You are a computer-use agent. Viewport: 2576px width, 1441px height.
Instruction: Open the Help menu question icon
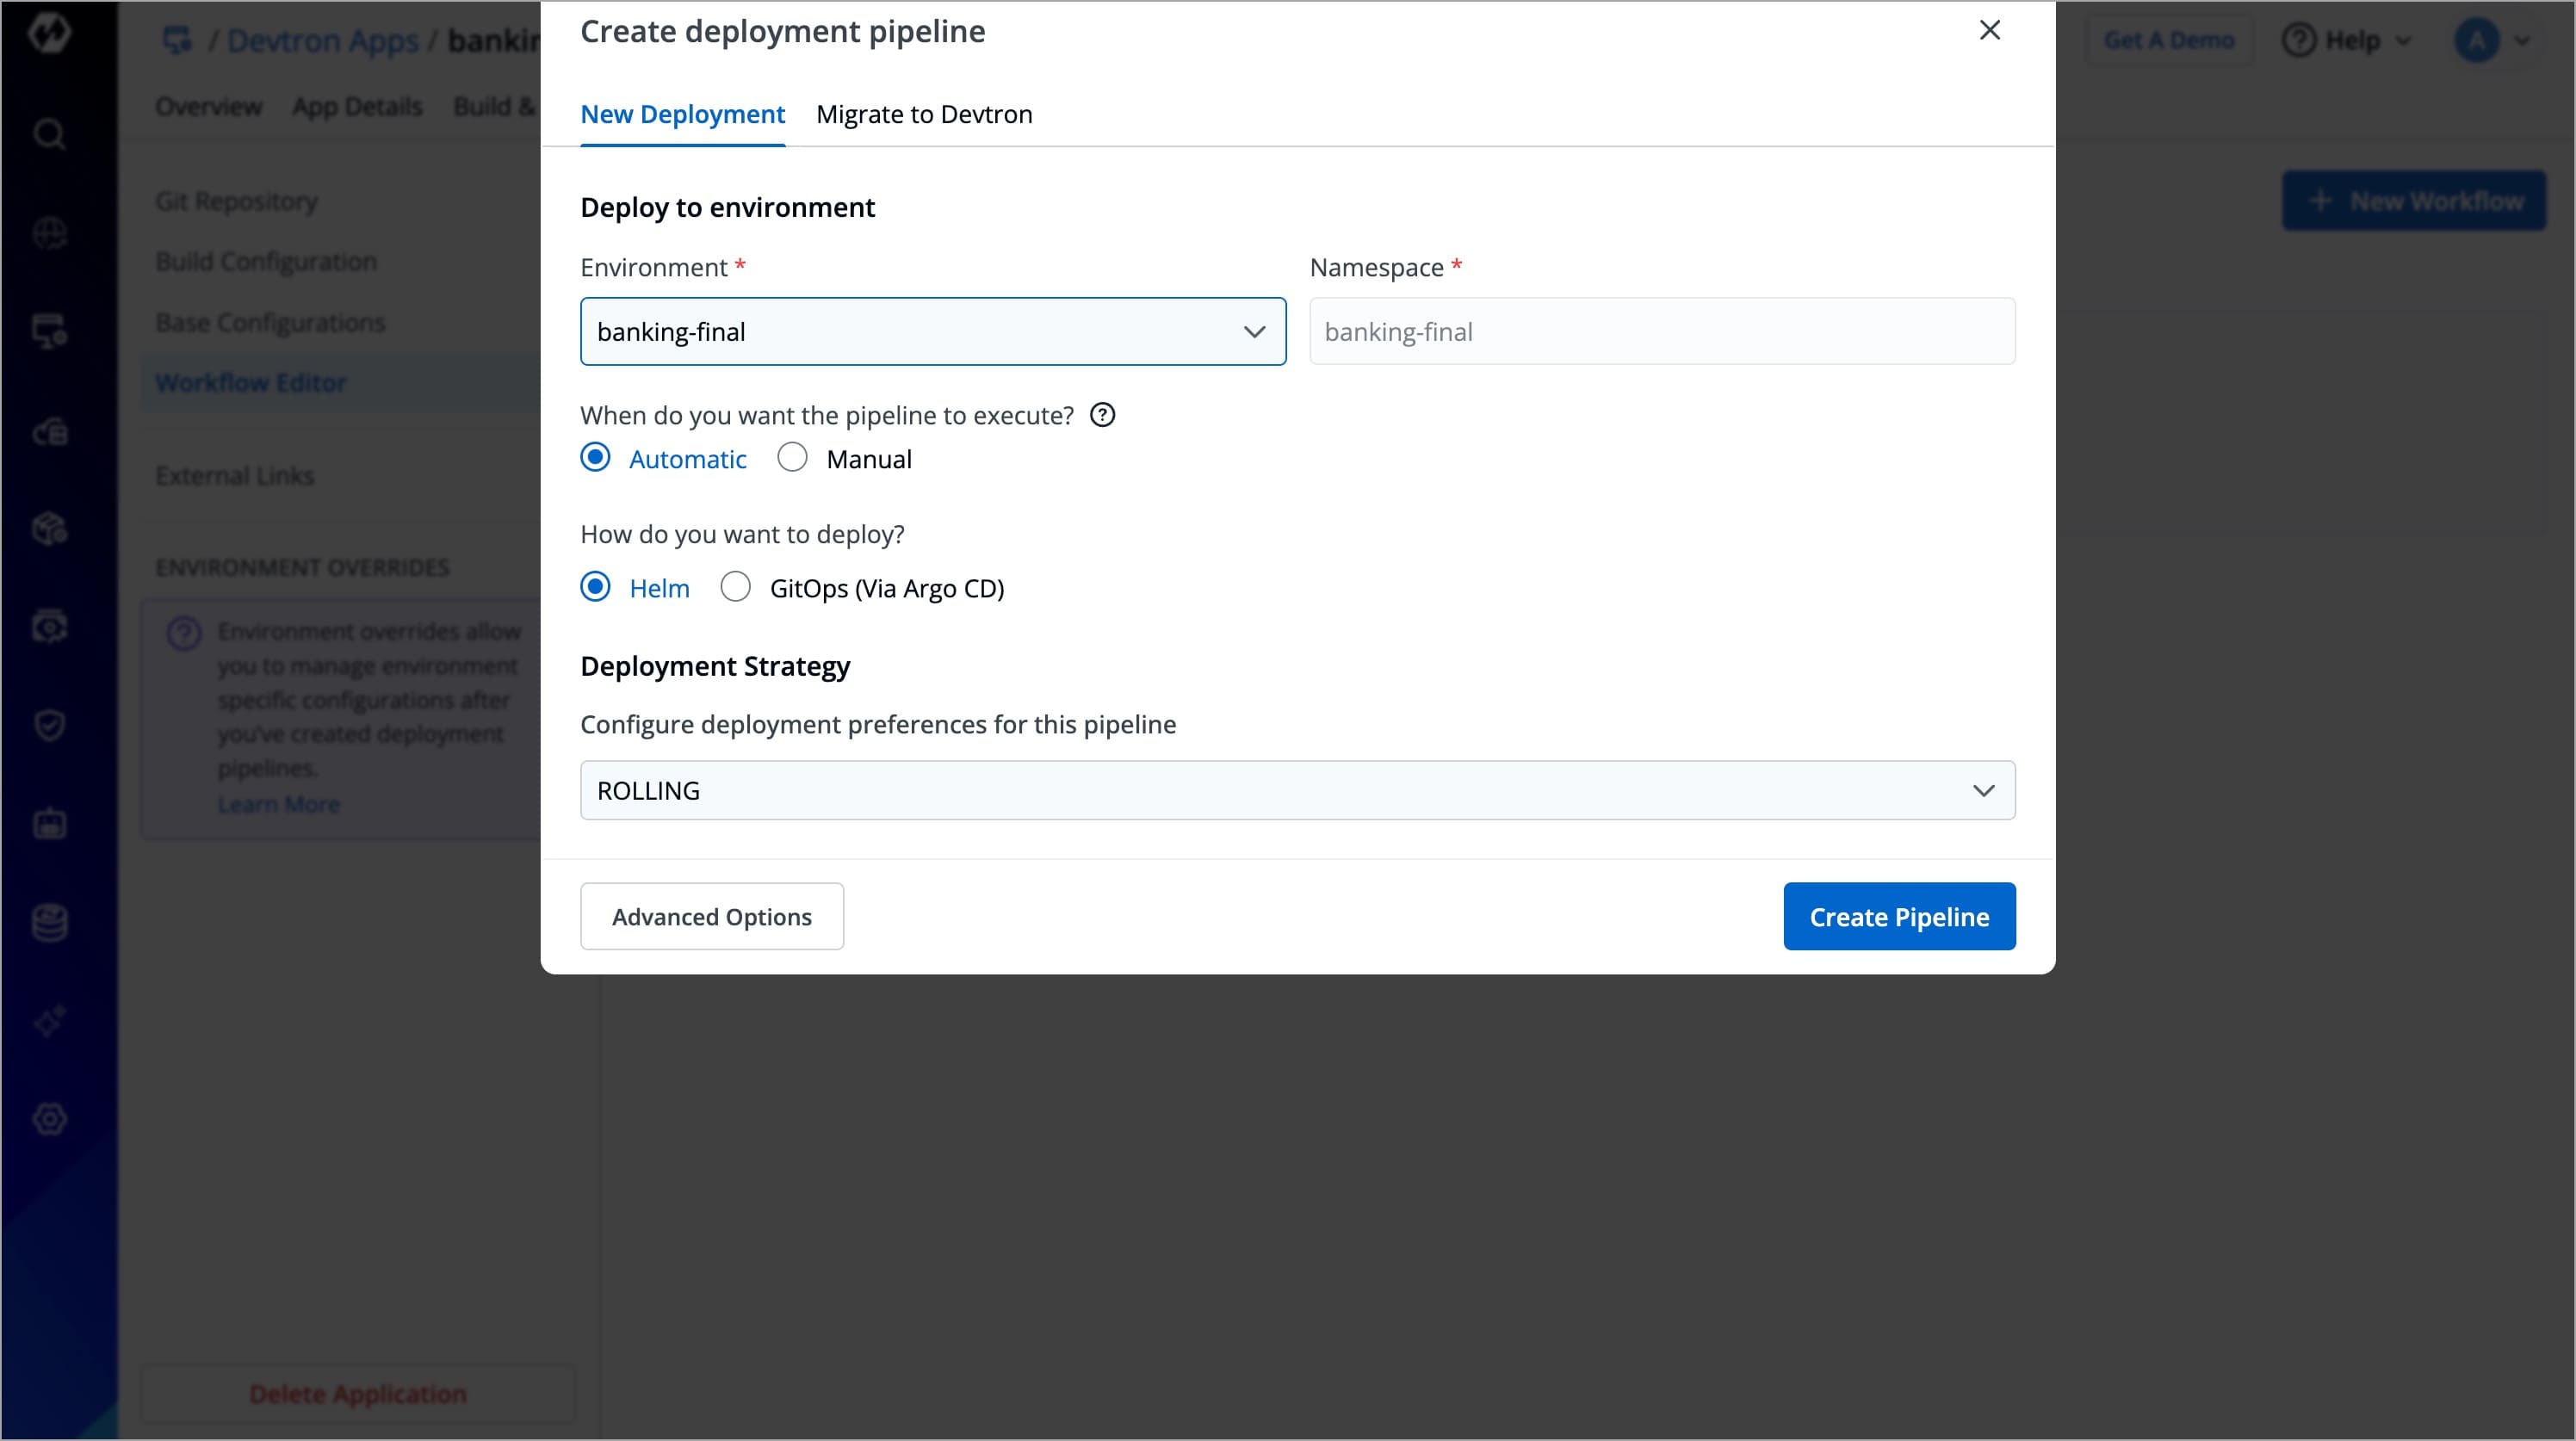coord(2298,40)
